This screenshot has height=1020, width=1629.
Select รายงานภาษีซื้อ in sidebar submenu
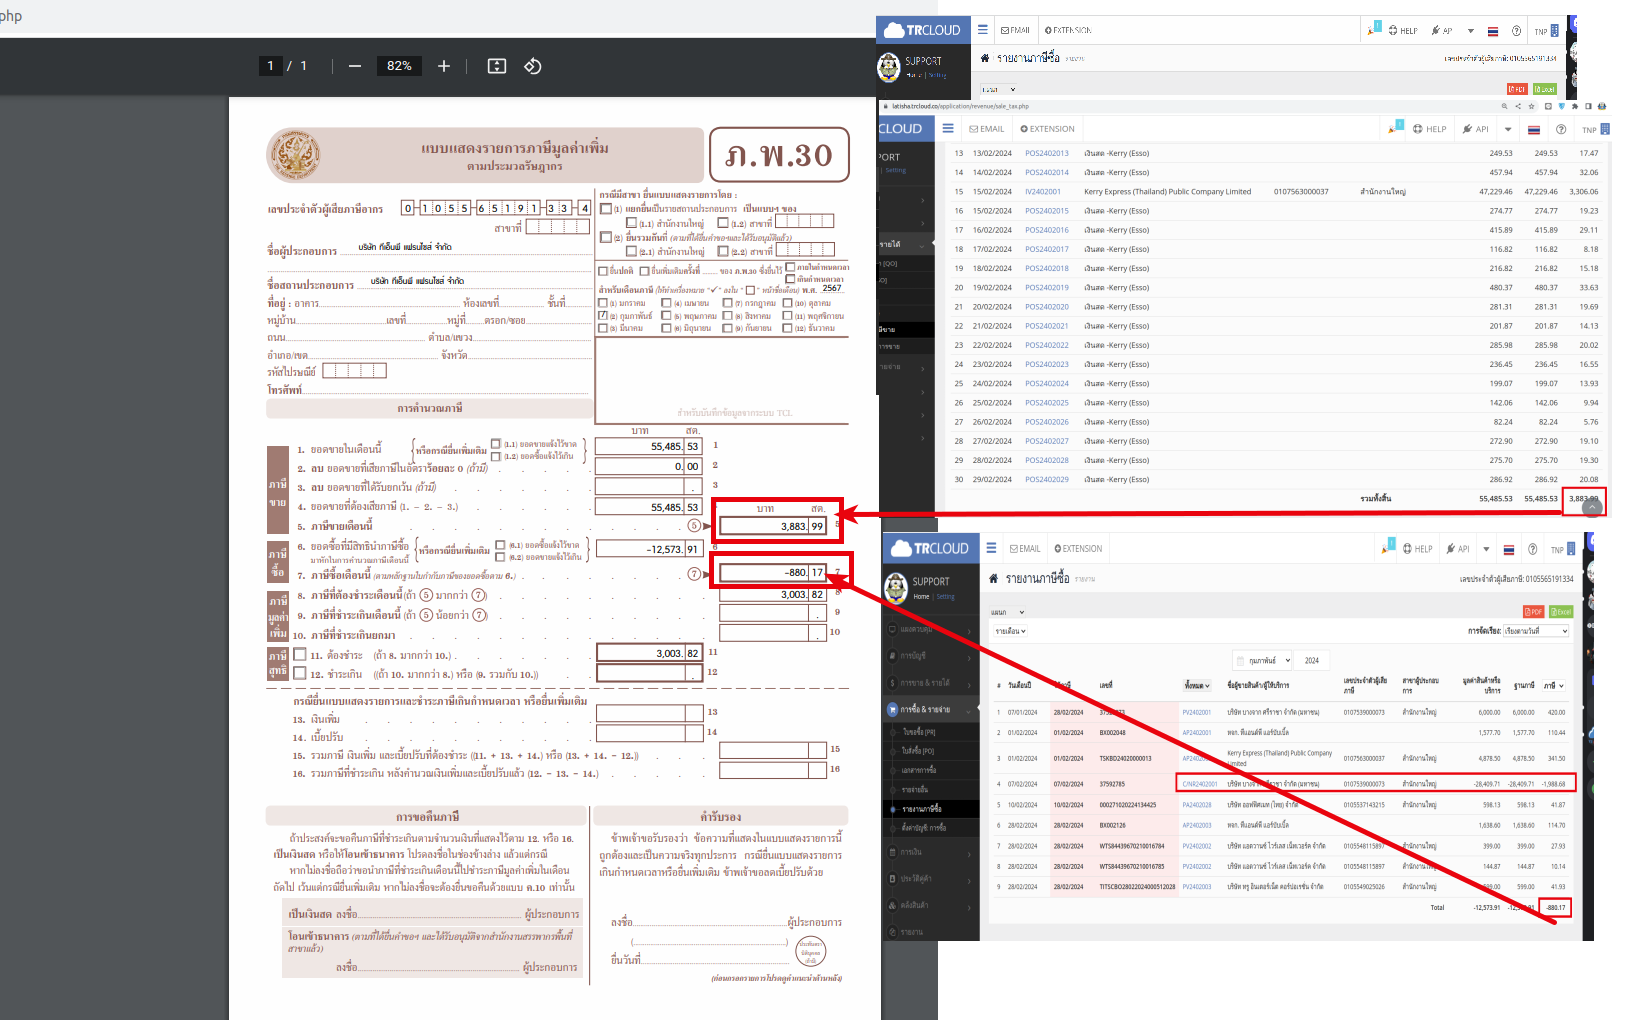tap(922, 809)
